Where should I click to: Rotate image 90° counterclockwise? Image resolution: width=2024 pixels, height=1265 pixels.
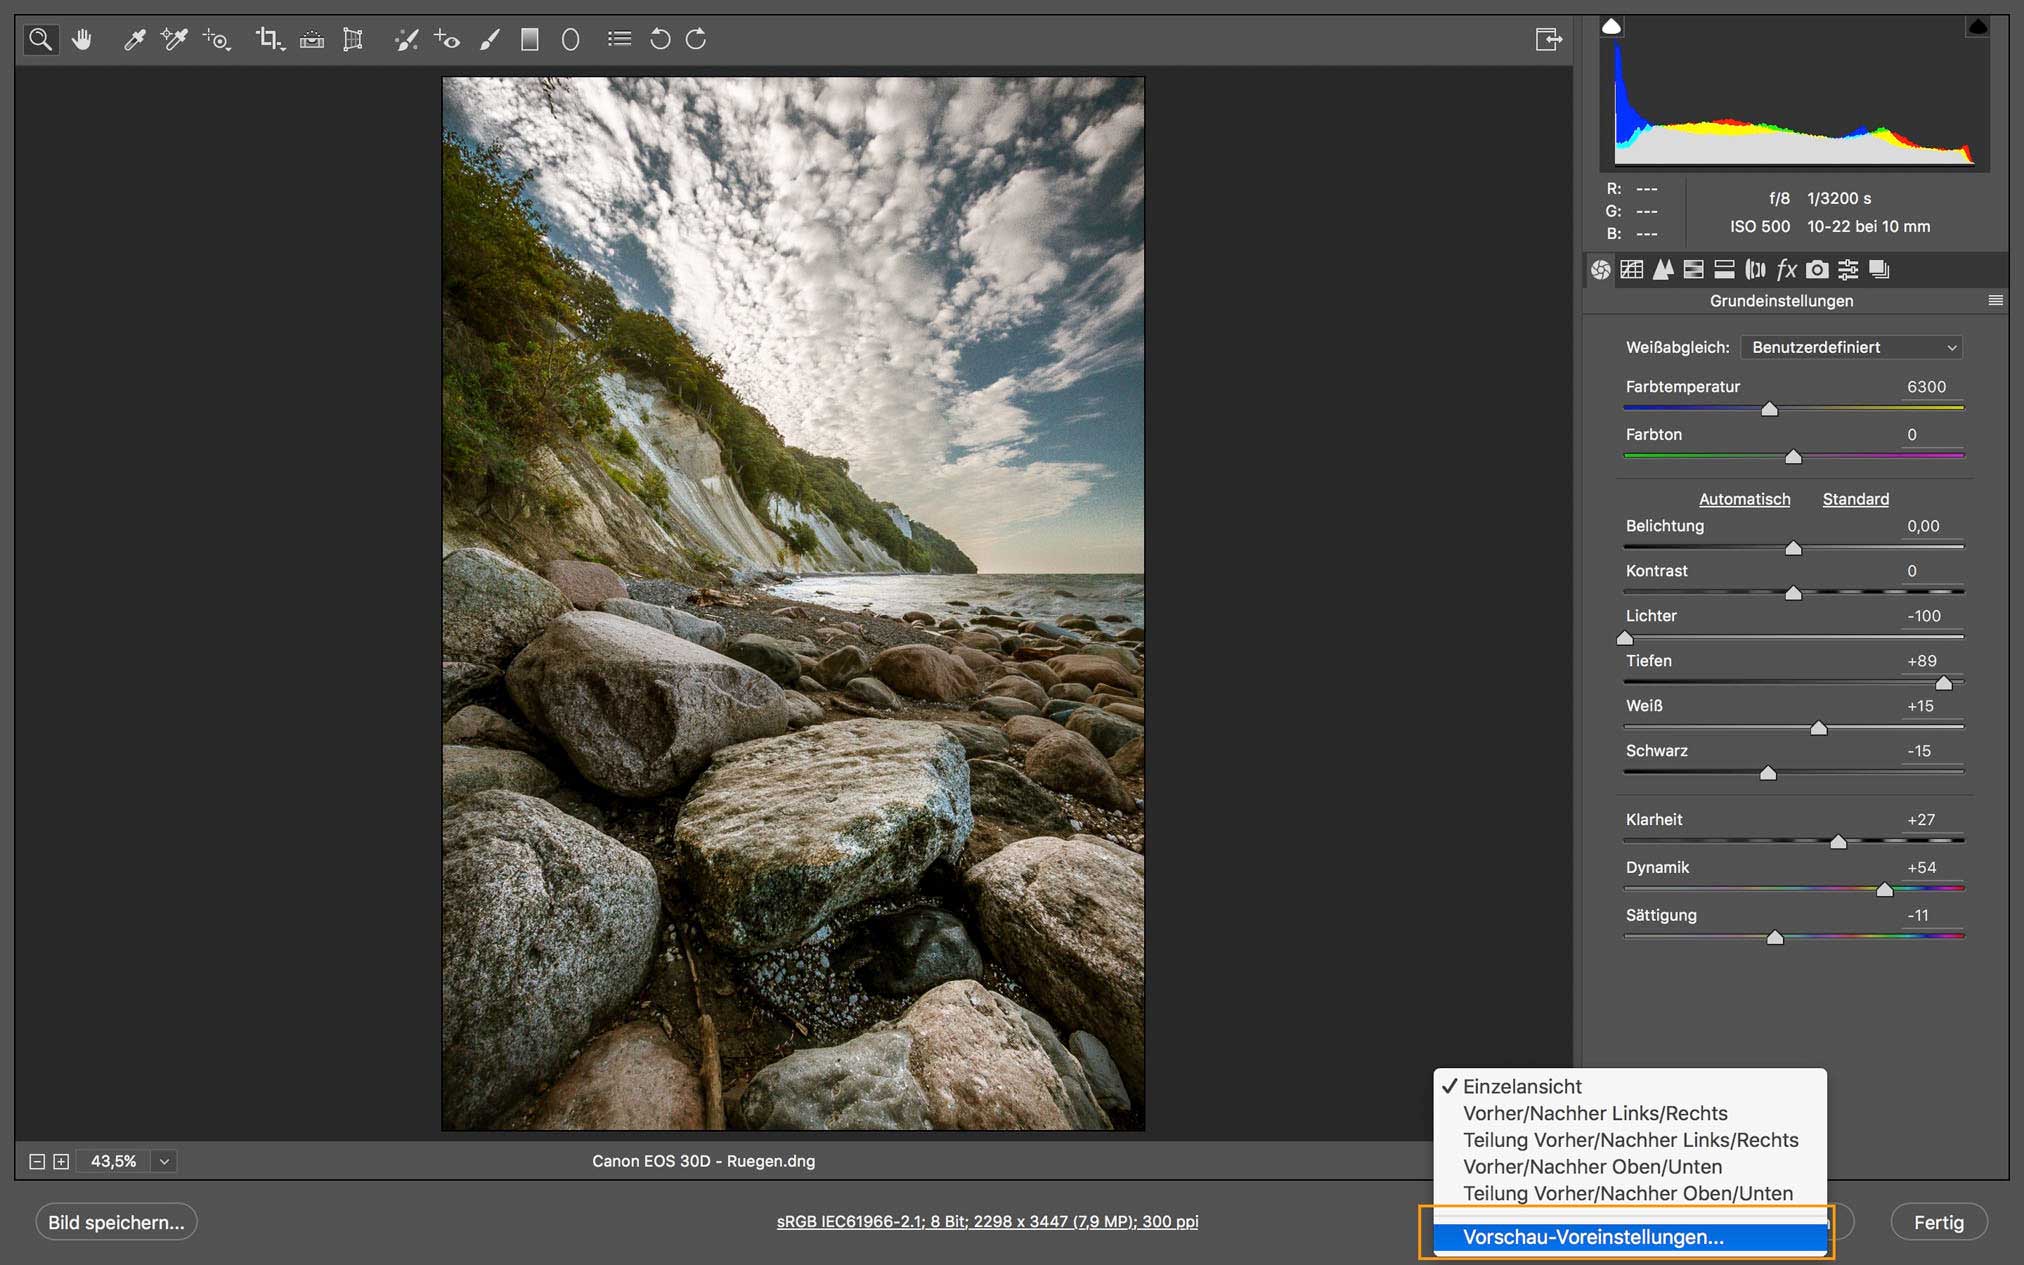click(660, 39)
